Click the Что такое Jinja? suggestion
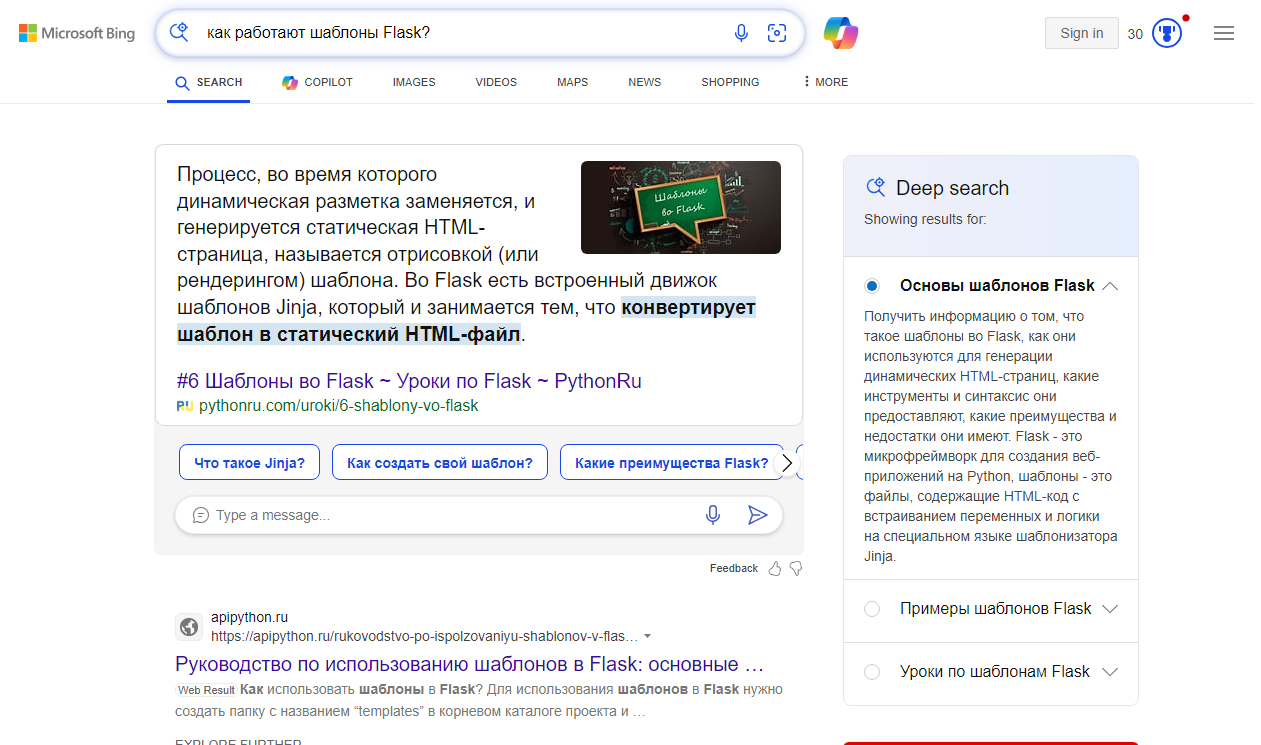Screen dimensions: 1261x745 (x=249, y=463)
